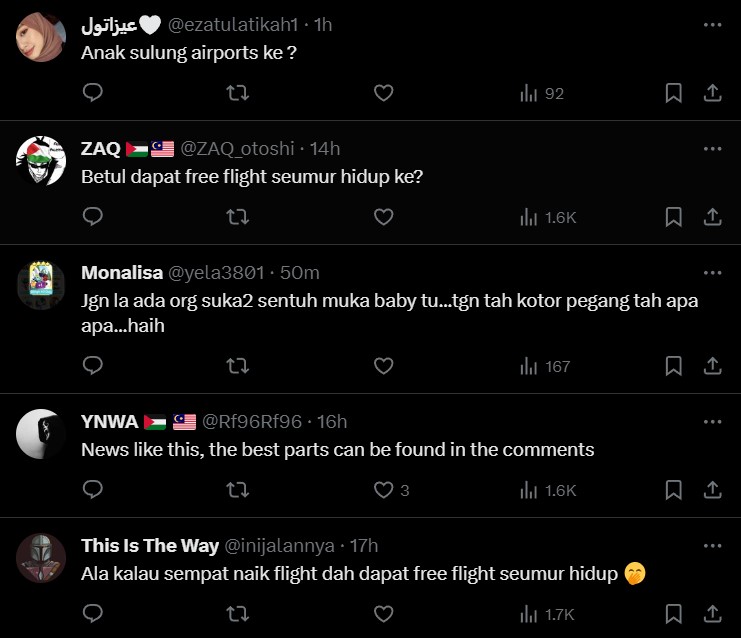Reply to This Is The Way's tweet
Screen dimensions: 741x638
tap(93, 613)
